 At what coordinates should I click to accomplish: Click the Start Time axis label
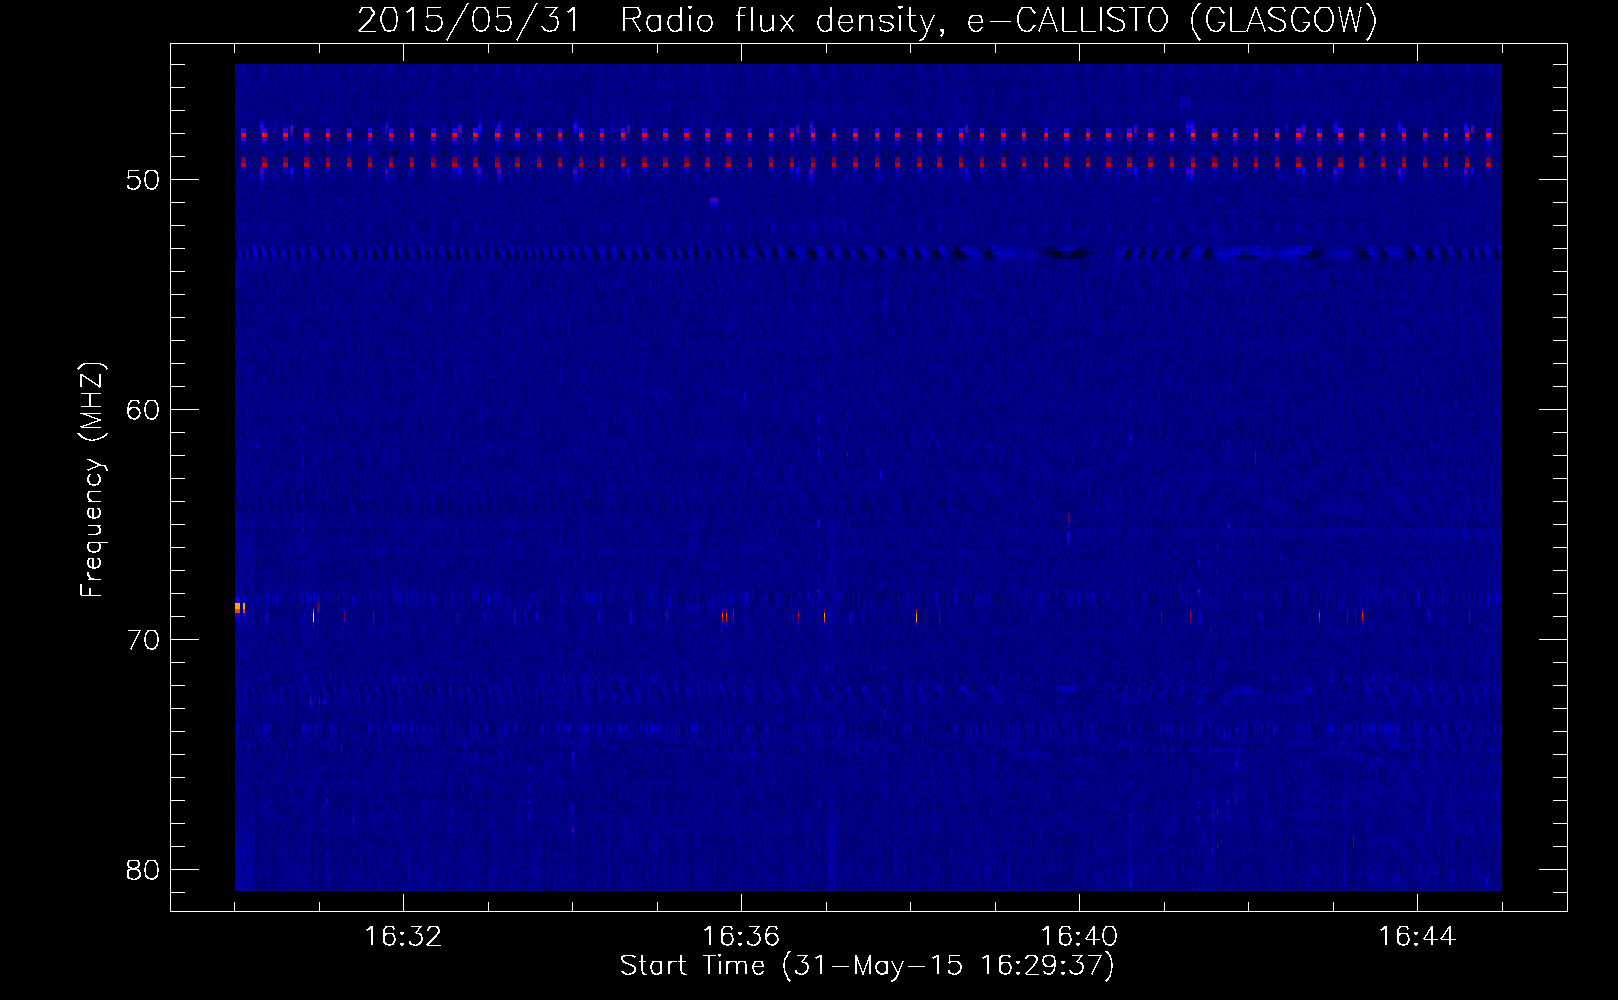tap(867, 966)
